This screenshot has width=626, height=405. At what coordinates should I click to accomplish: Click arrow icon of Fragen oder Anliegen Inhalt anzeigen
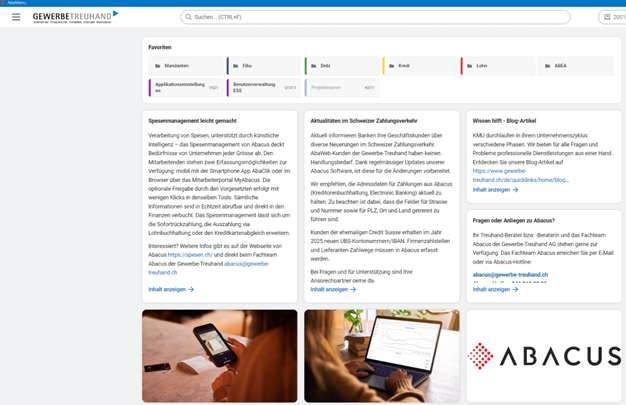(x=515, y=290)
